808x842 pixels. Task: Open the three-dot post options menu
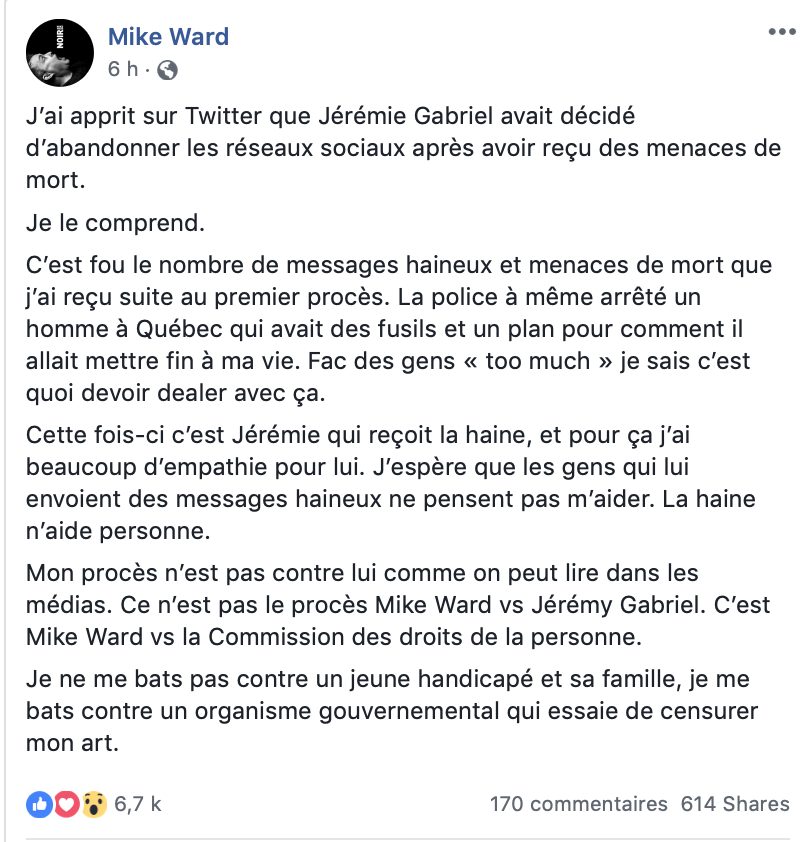click(782, 32)
